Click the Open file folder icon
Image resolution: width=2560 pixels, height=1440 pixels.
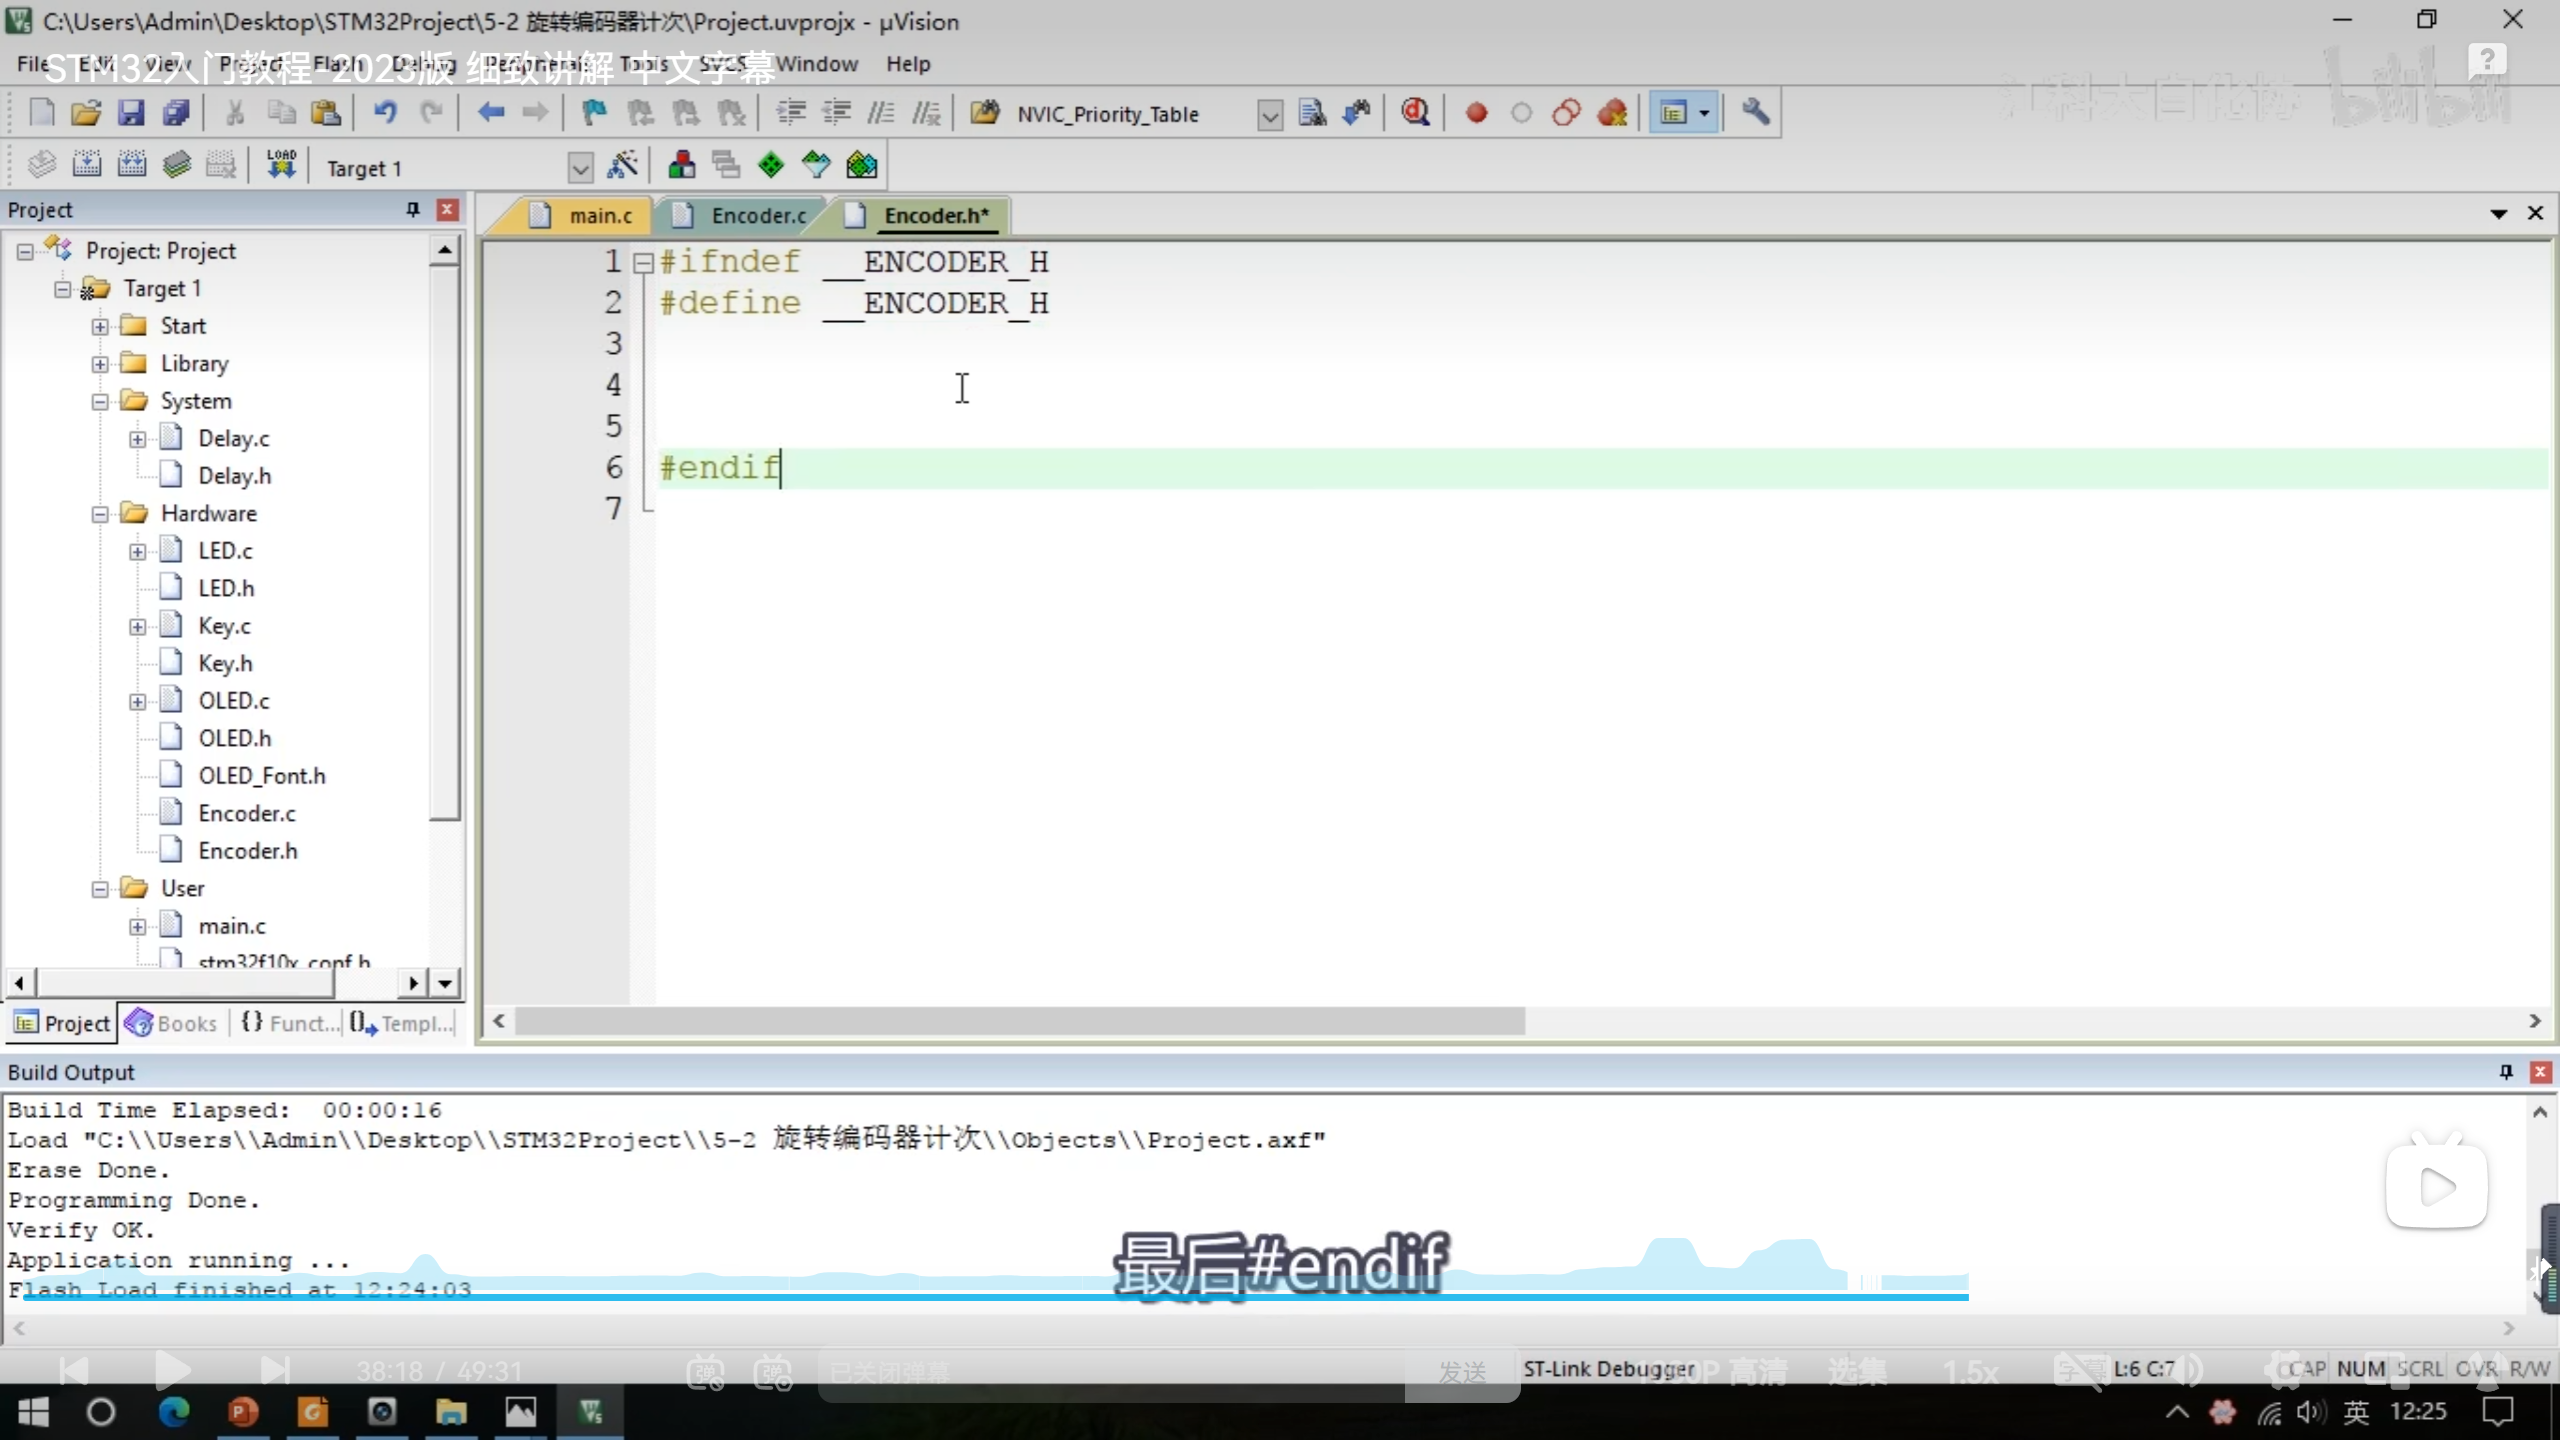click(86, 113)
